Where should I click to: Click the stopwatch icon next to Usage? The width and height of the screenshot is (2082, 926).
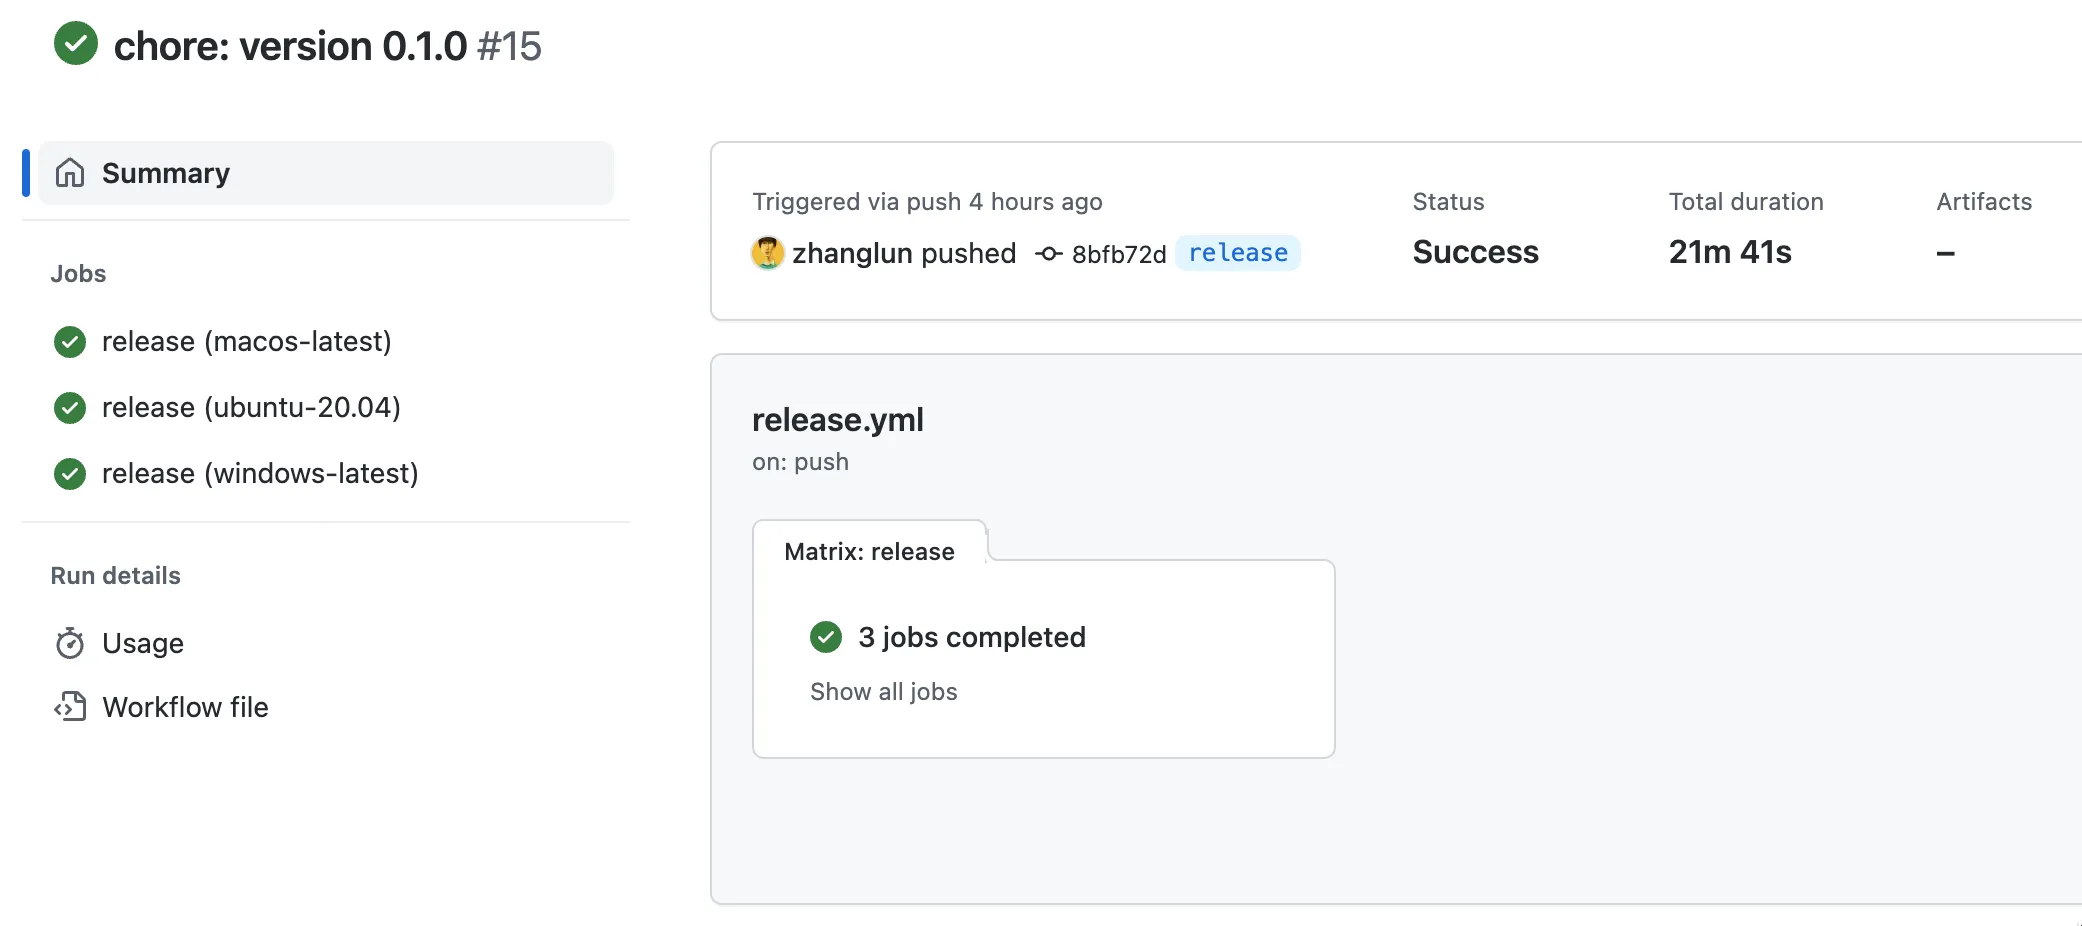click(x=70, y=643)
